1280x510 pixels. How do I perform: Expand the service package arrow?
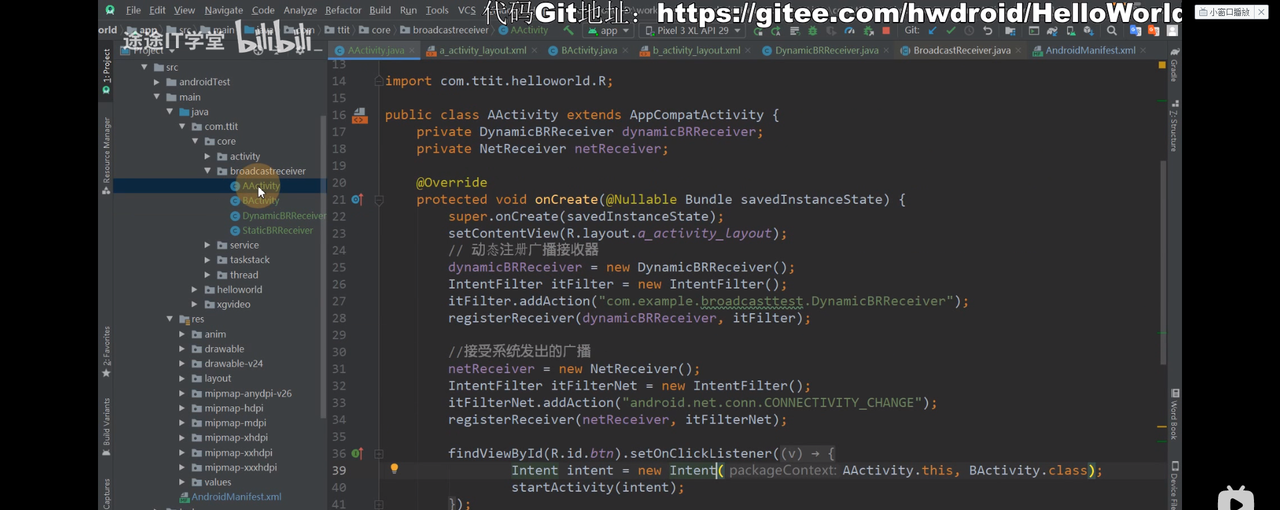208,245
